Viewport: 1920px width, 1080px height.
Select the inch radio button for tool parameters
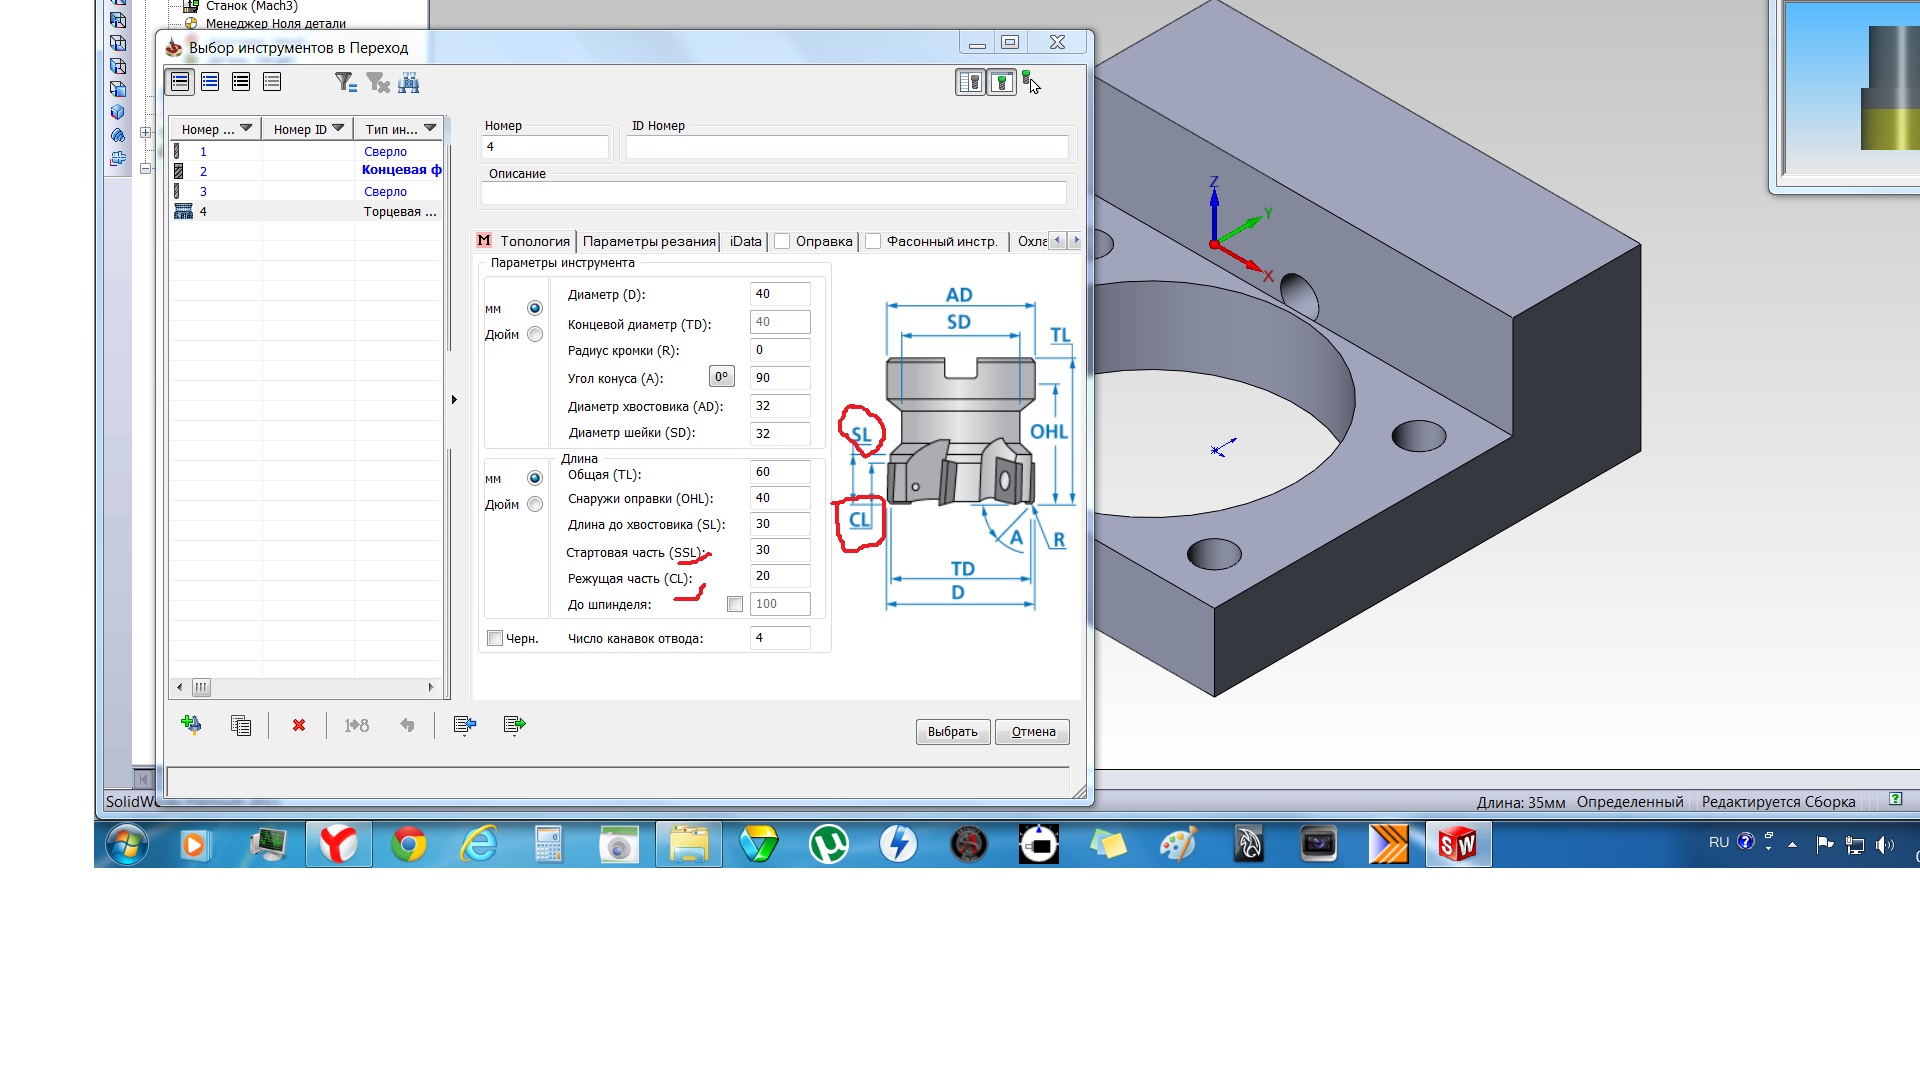[x=535, y=335]
